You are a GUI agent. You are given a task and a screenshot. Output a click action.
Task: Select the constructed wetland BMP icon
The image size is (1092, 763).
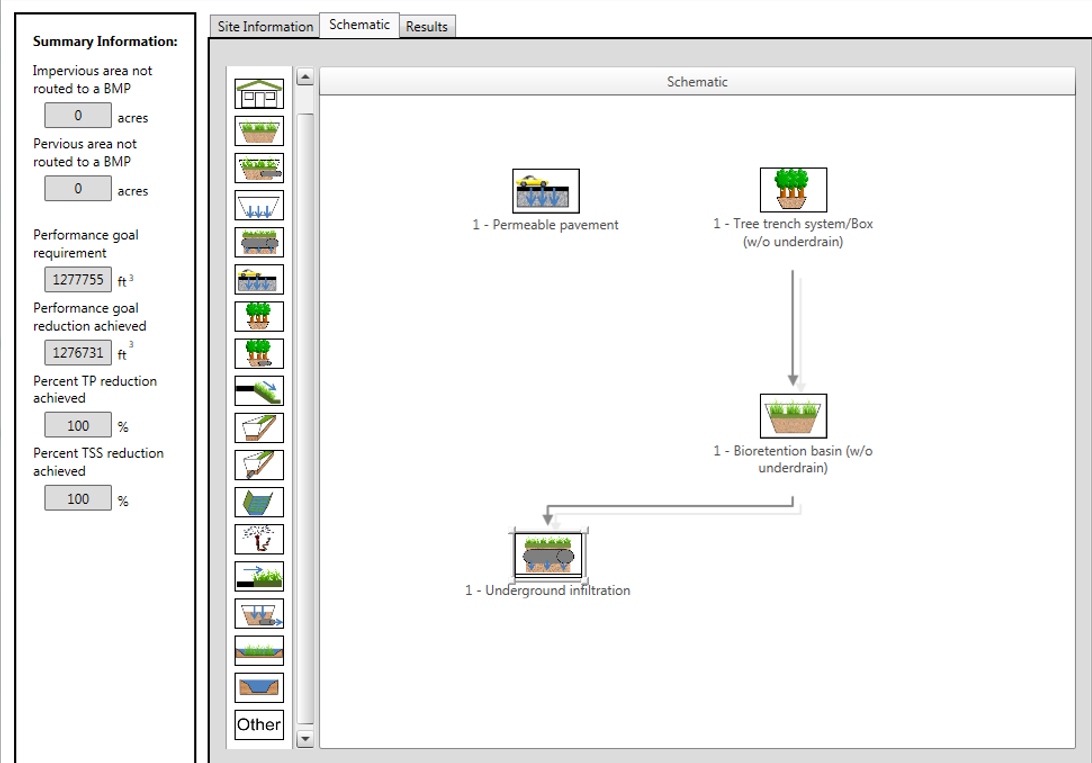coord(258,649)
